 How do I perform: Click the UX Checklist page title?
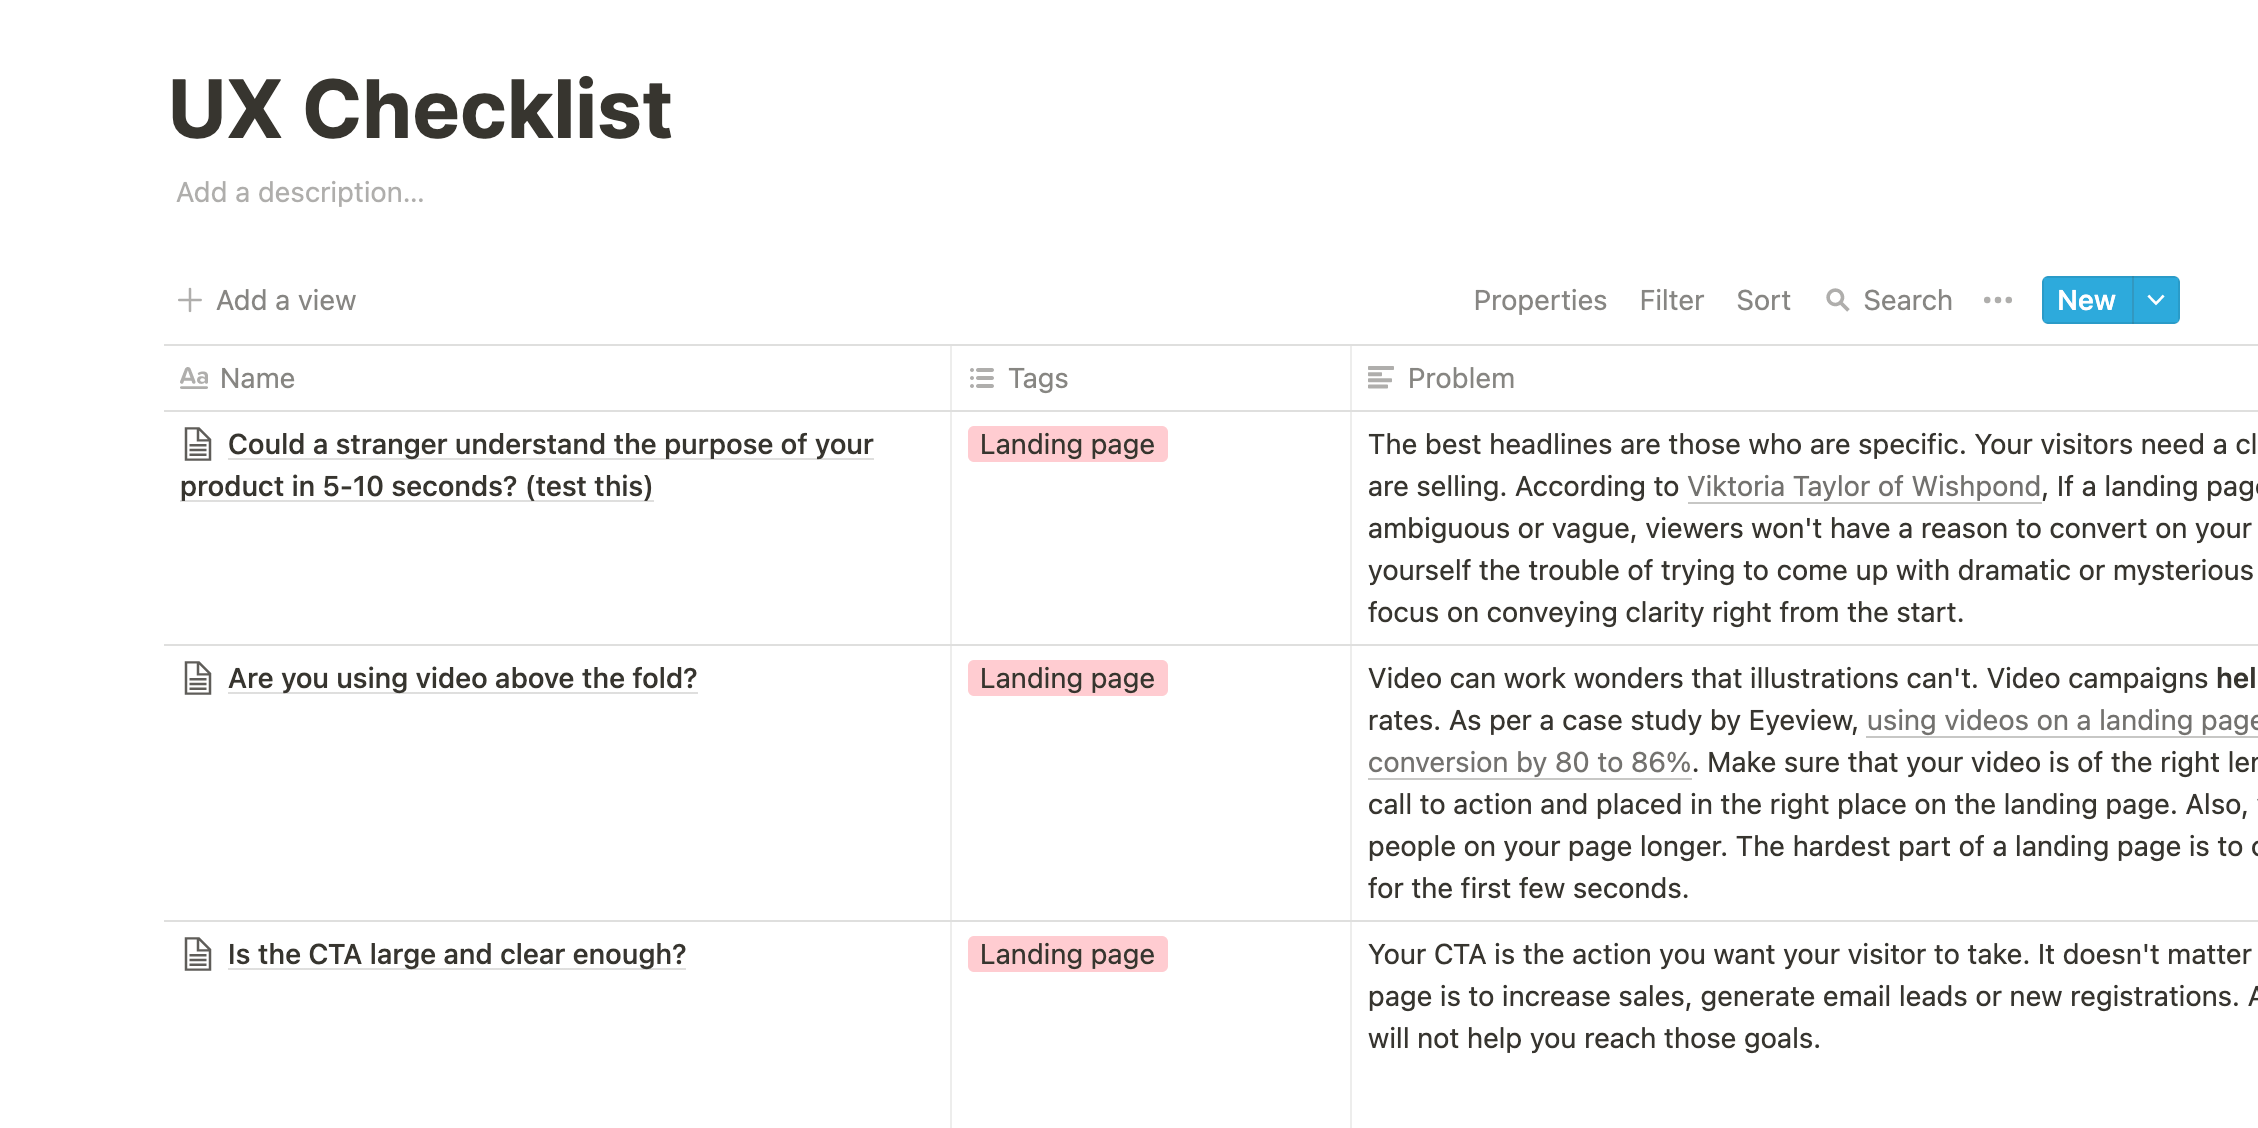pos(420,109)
